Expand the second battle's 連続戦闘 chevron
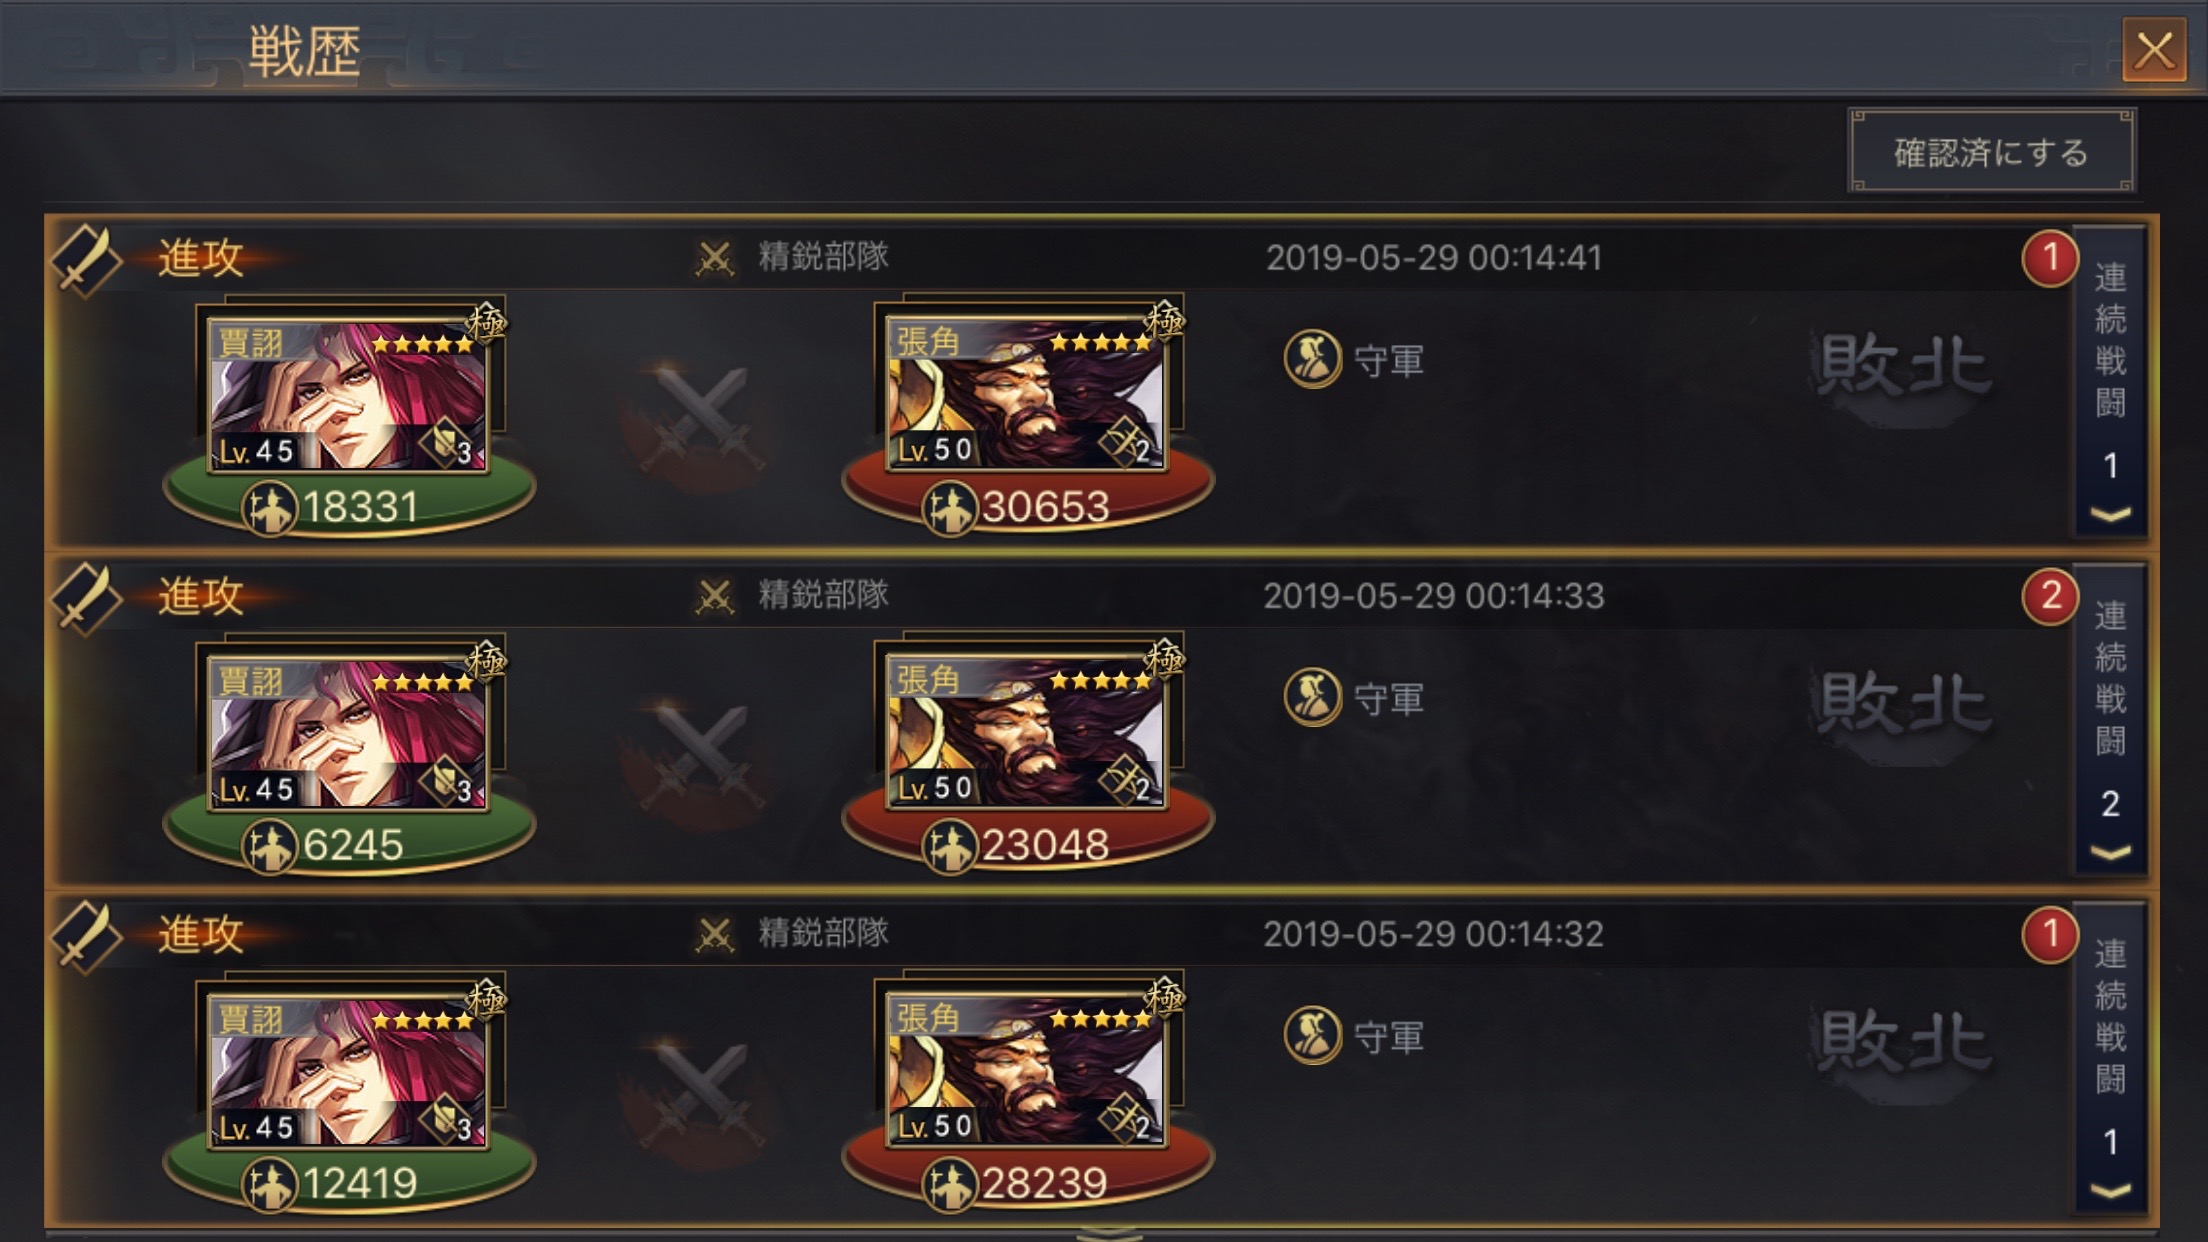The width and height of the screenshot is (2208, 1242). click(x=2110, y=853)
